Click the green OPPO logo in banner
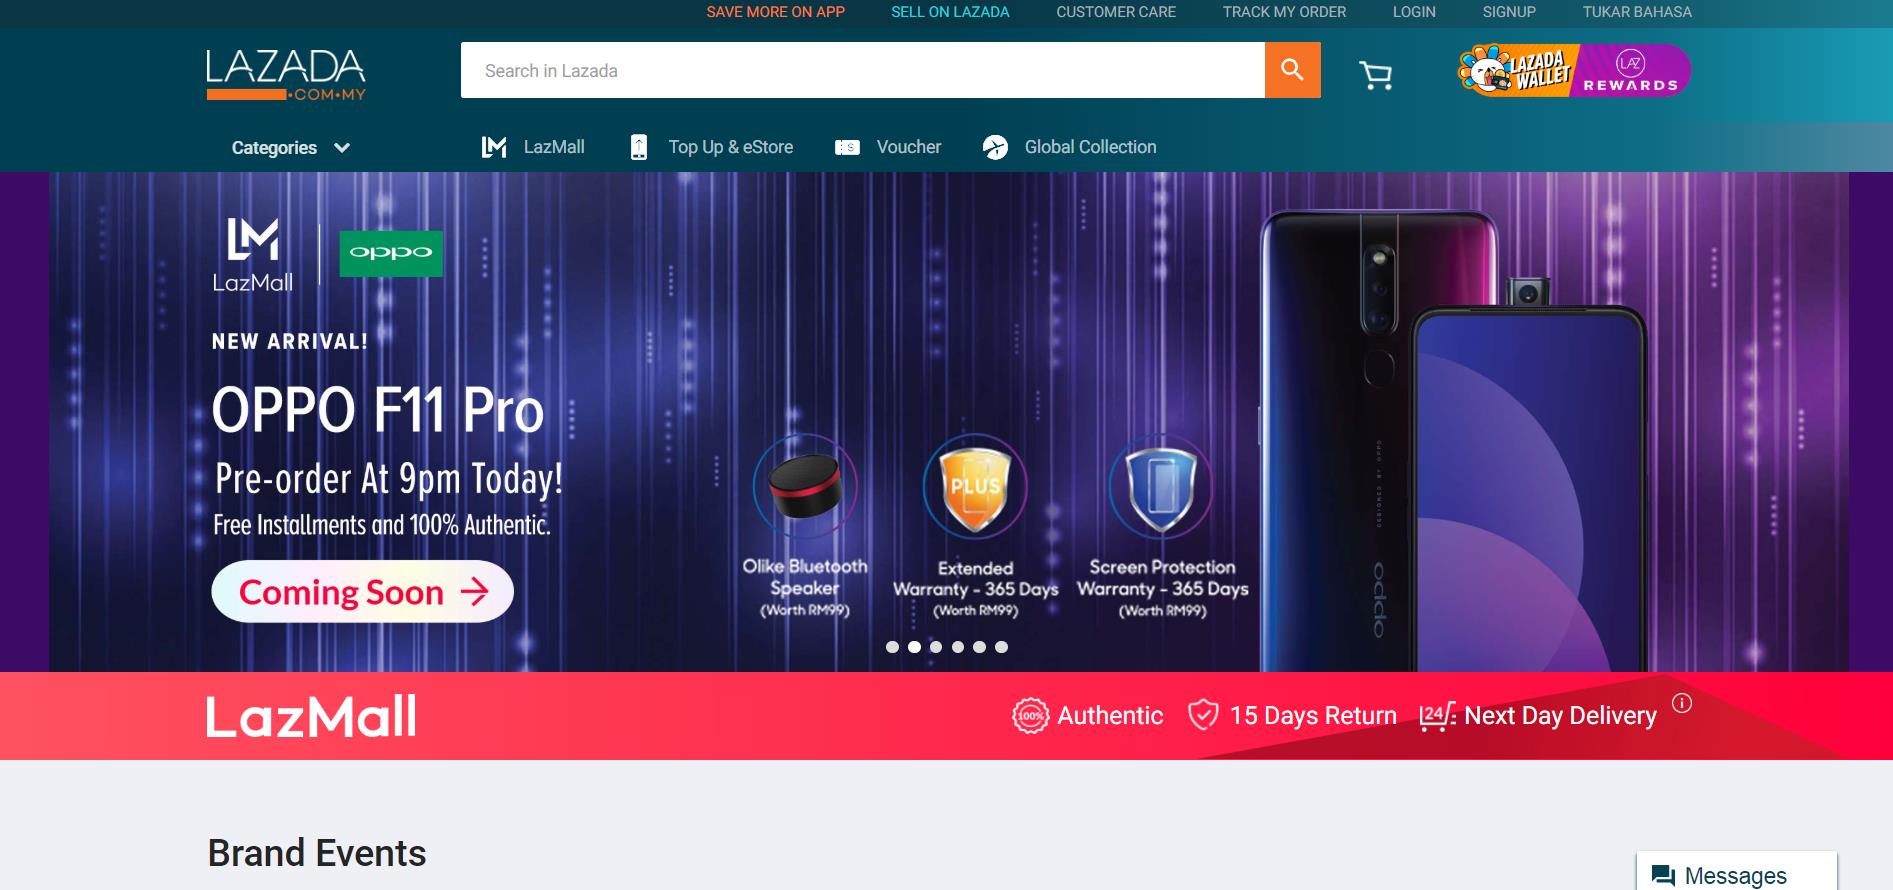Viewport: 1893px width, 890px height. [391, 253]
